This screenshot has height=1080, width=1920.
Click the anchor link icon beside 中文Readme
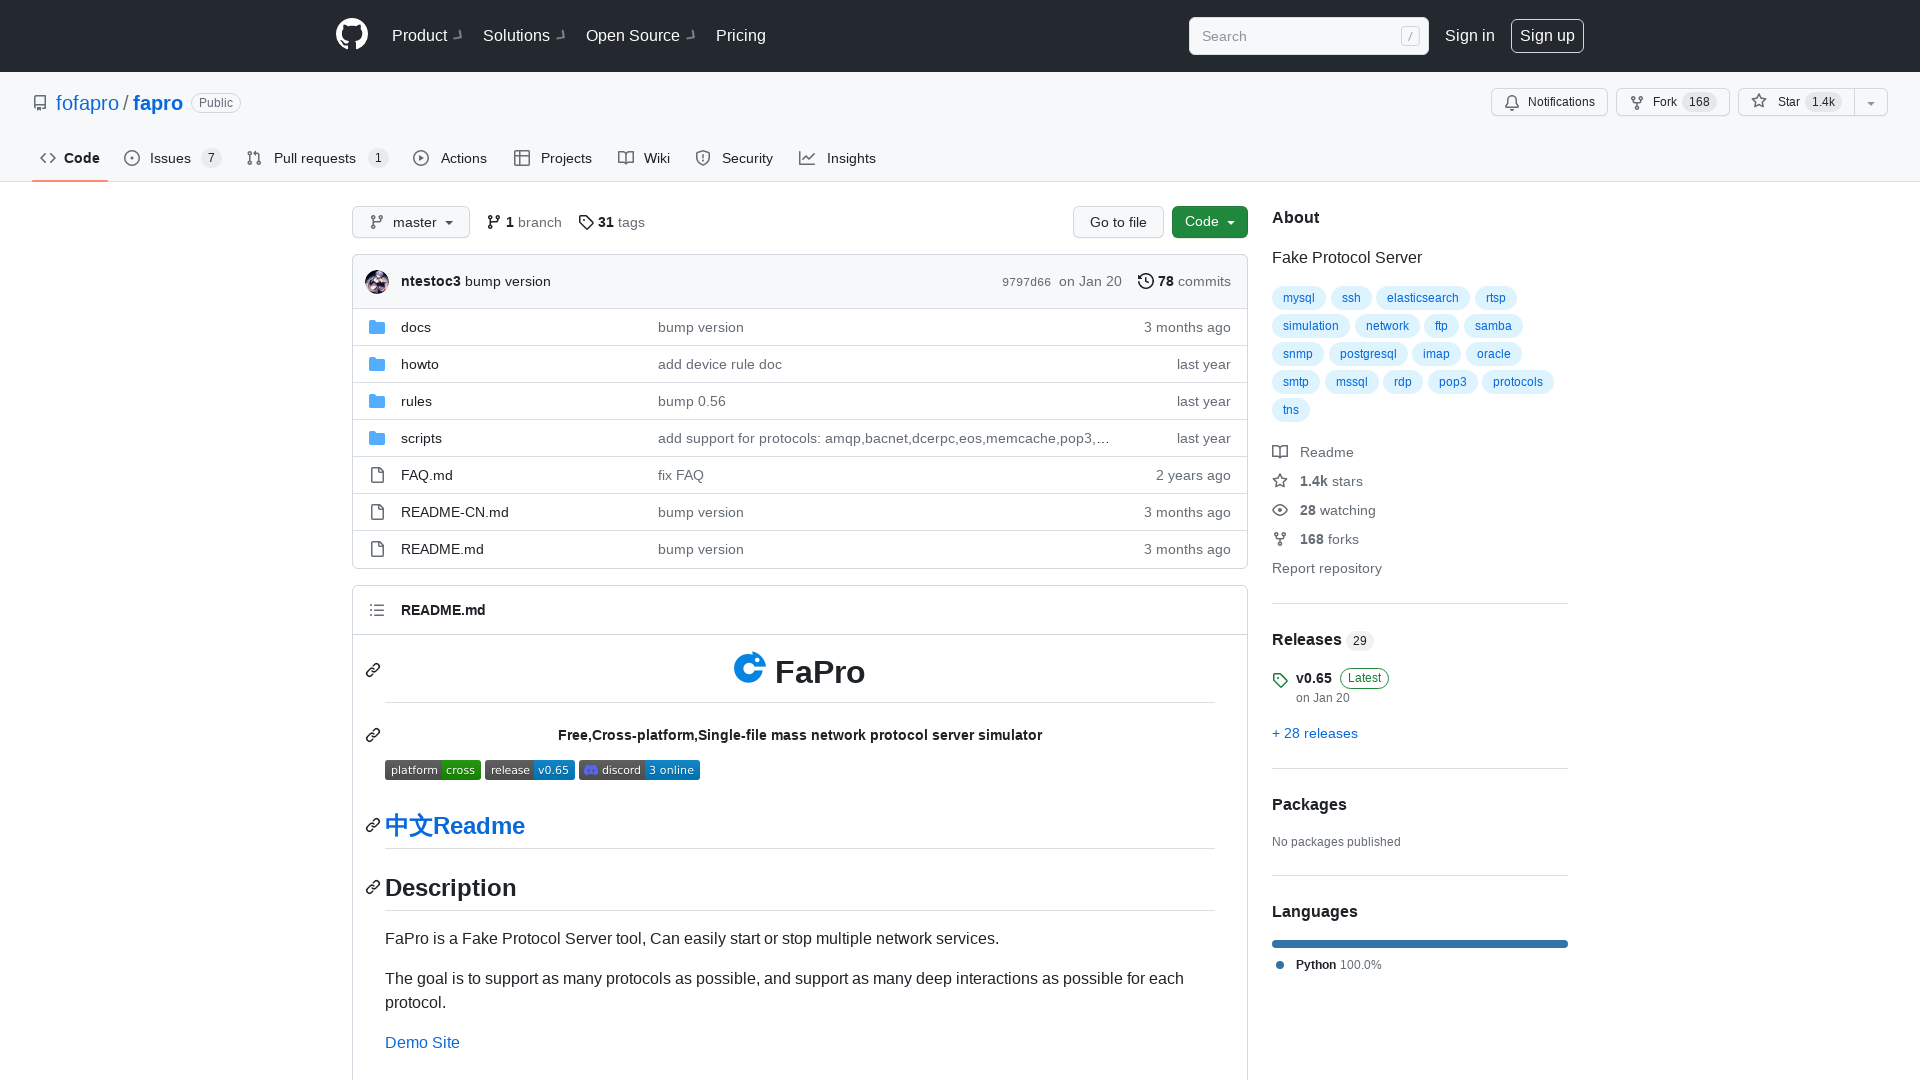pos(373,825)
